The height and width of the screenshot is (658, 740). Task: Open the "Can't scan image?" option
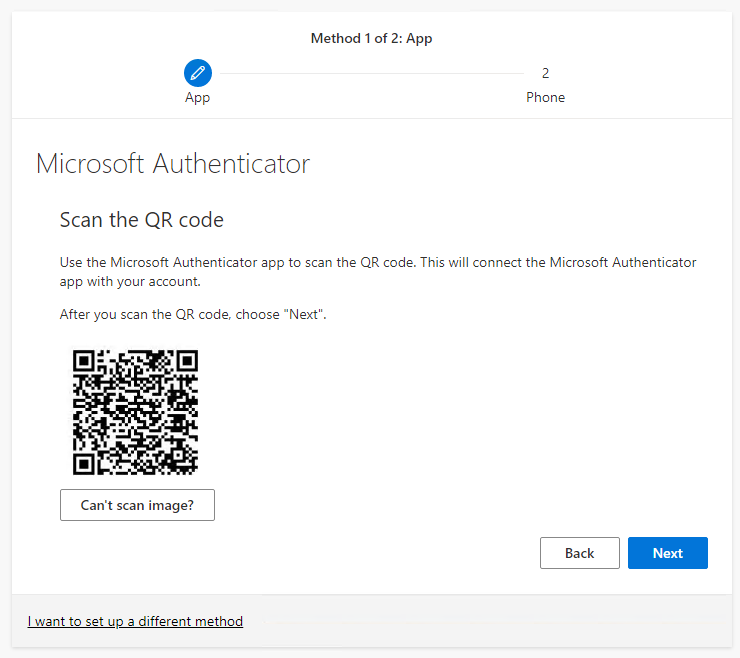pos(137,505)
